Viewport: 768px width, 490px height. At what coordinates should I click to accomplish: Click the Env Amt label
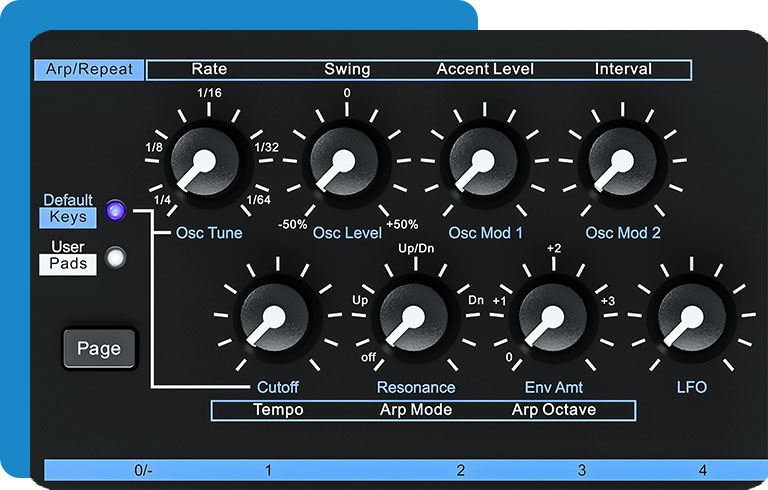coord(554,388)
